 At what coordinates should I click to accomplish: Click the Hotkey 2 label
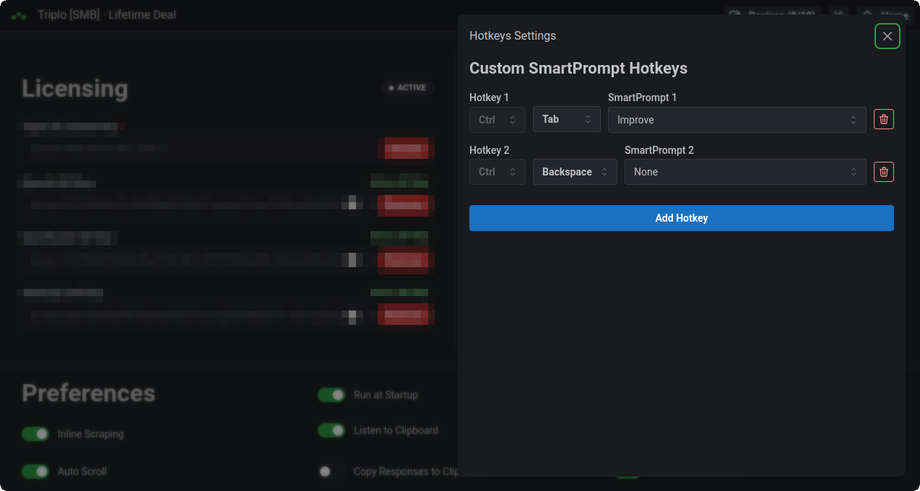pos(489,150)
